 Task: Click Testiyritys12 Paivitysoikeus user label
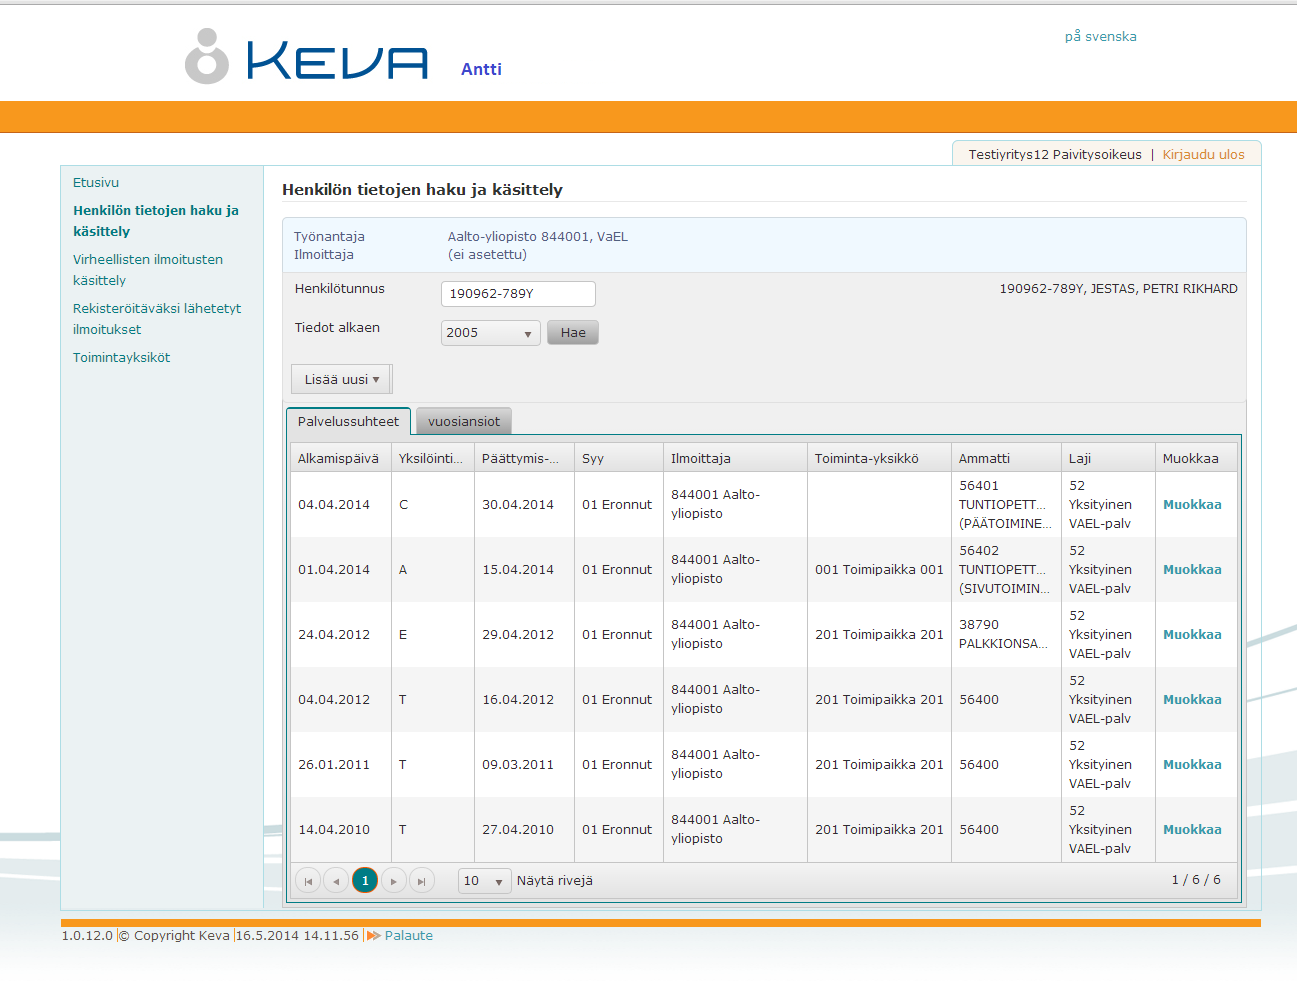coord(1055,155)
